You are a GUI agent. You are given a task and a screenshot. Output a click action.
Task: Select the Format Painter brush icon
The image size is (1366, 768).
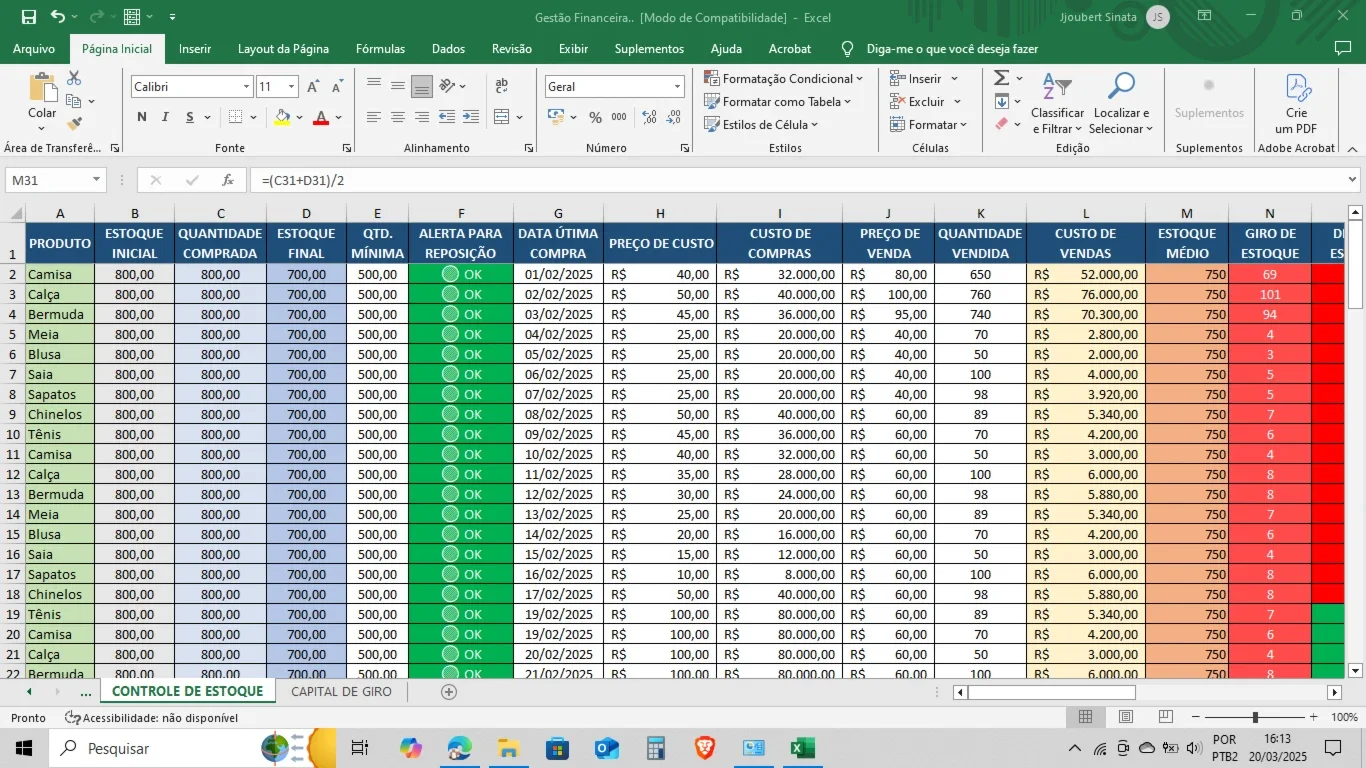click(x=74, y=124)
